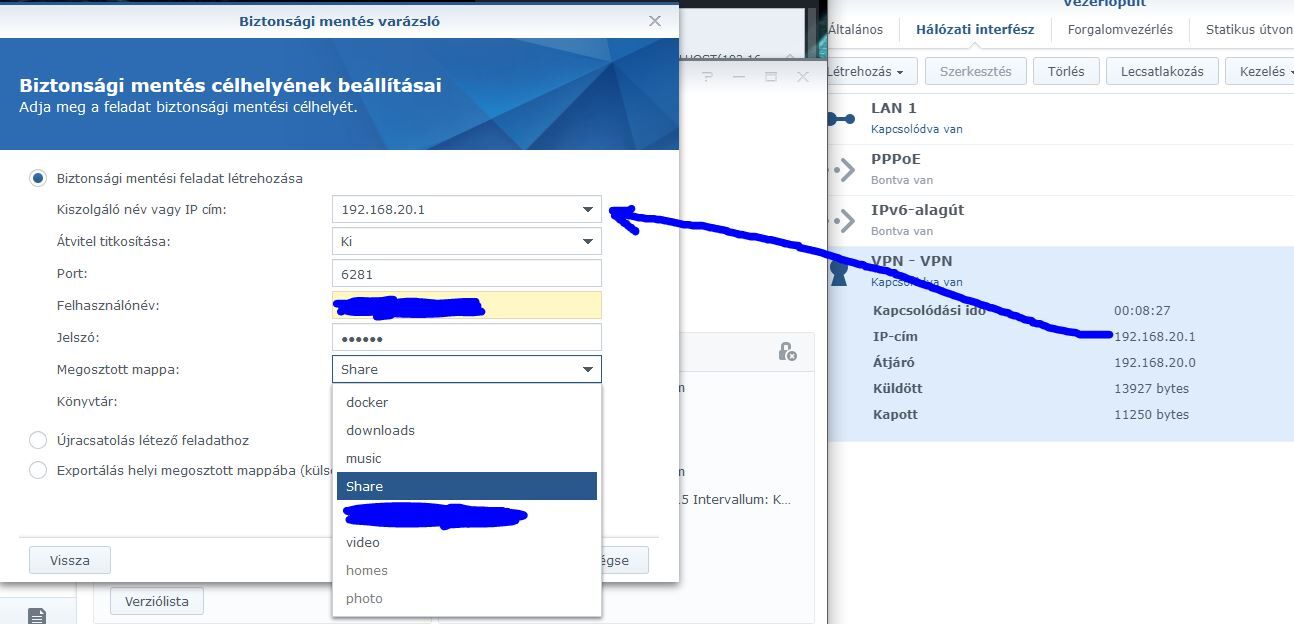The image size is (1294, 624).
Task: Open the 'Átvitel titkosítása' dropdown
Action: [588, 242]
